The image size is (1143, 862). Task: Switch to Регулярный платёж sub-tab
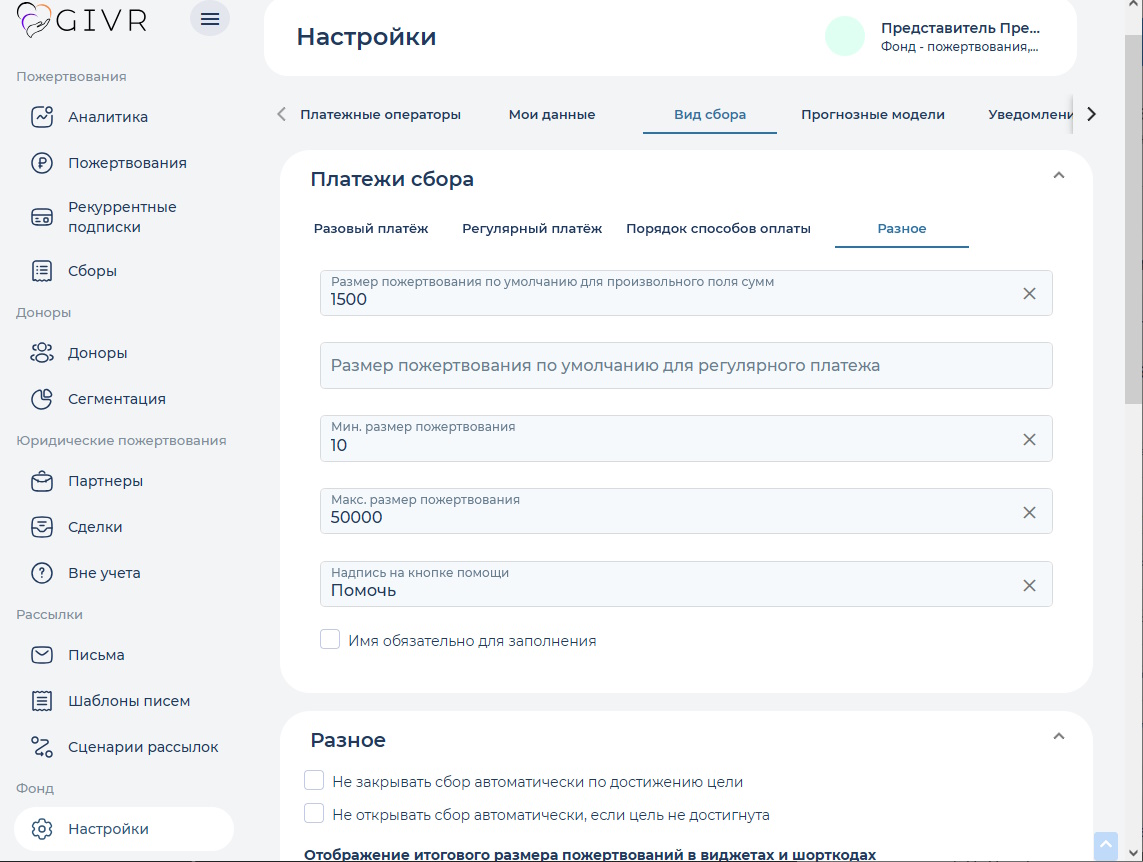coord(532,228)
